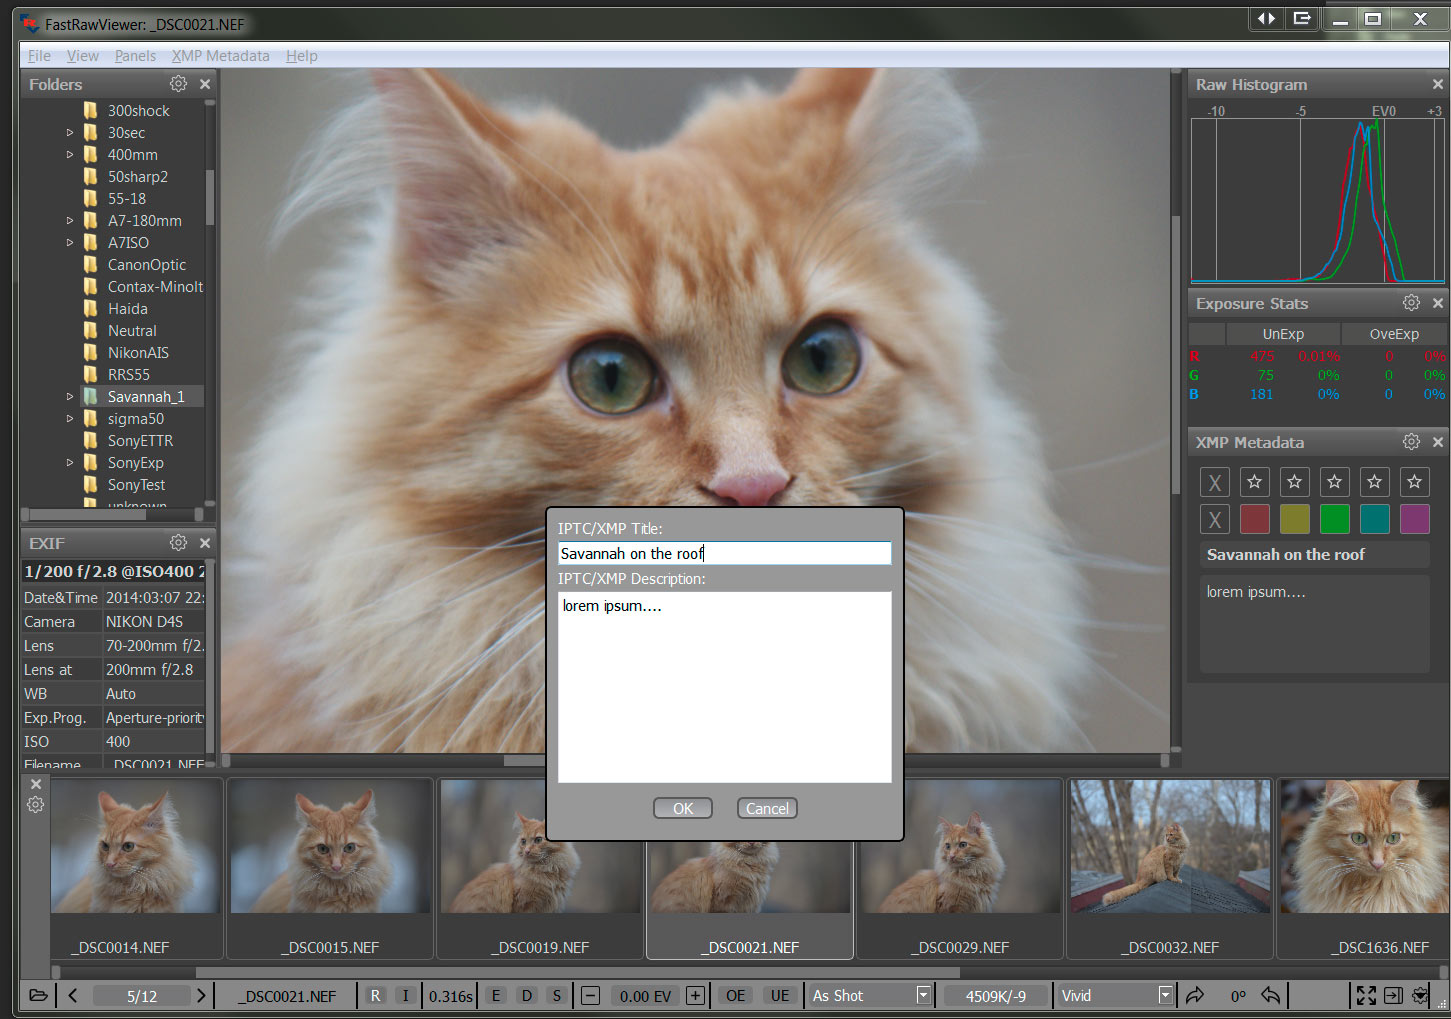Cancel the IPTC/XMP title dialog

[767, 808]
